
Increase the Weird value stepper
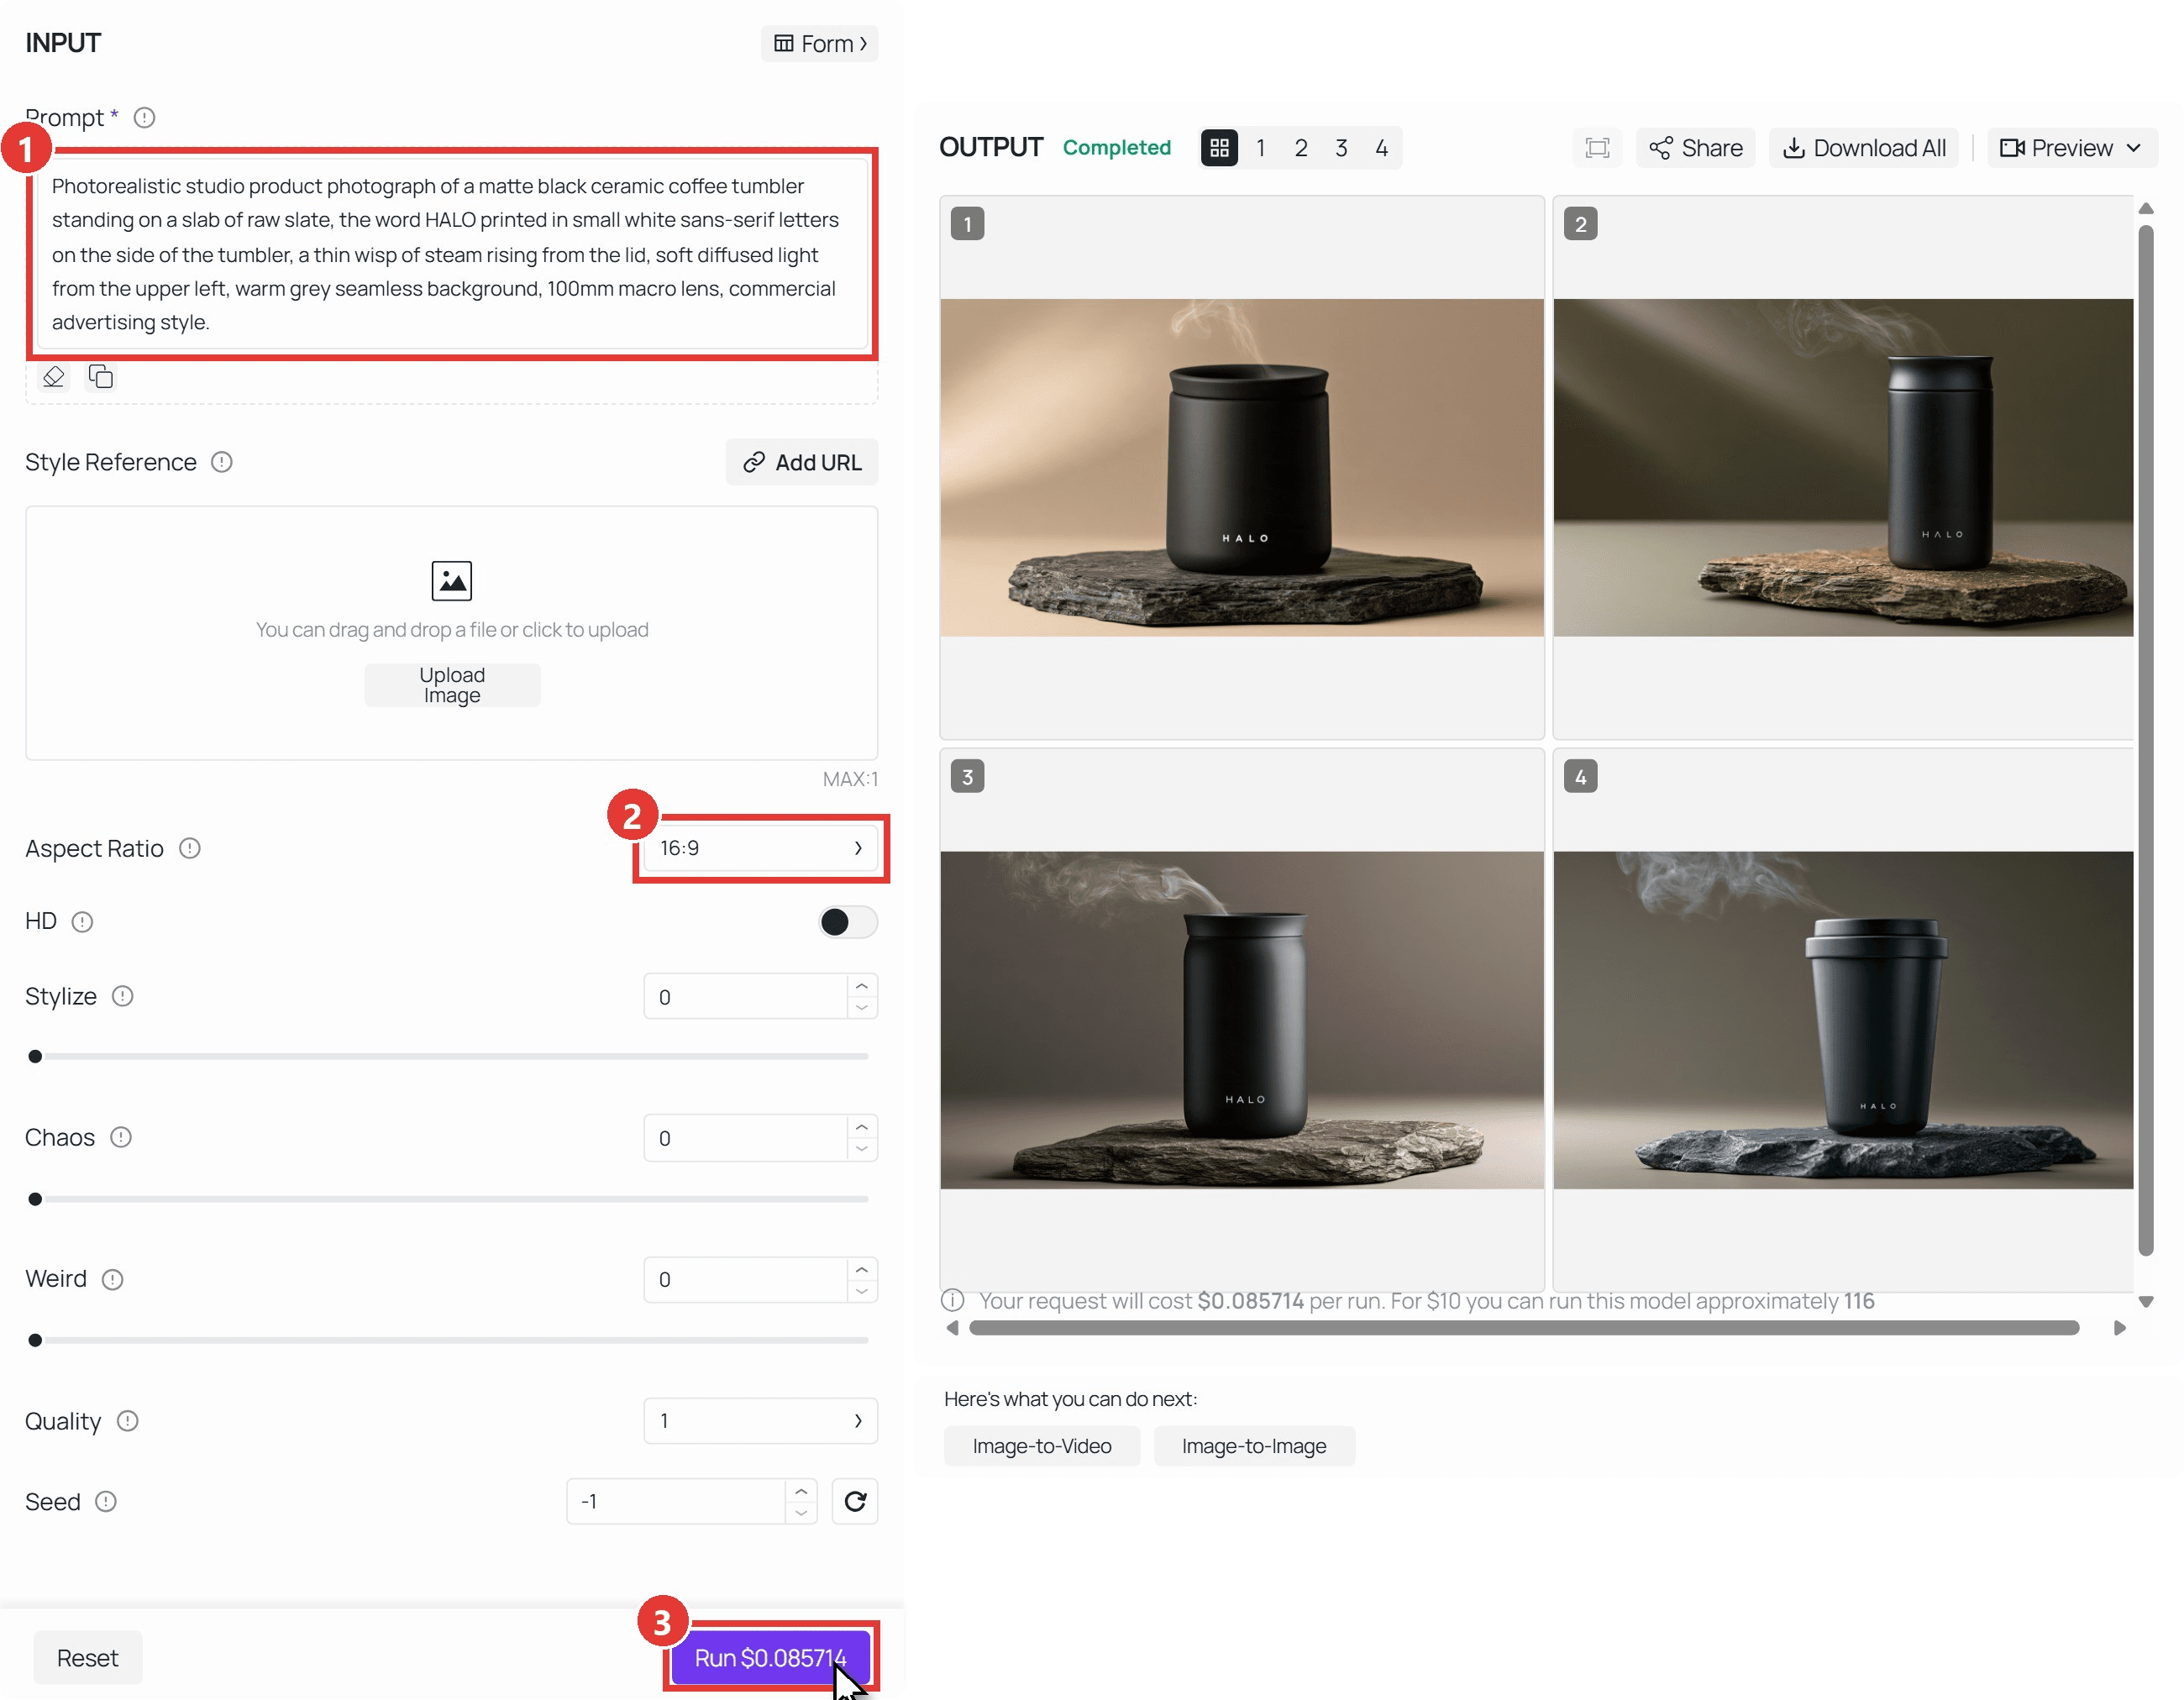coord(862,1269)
